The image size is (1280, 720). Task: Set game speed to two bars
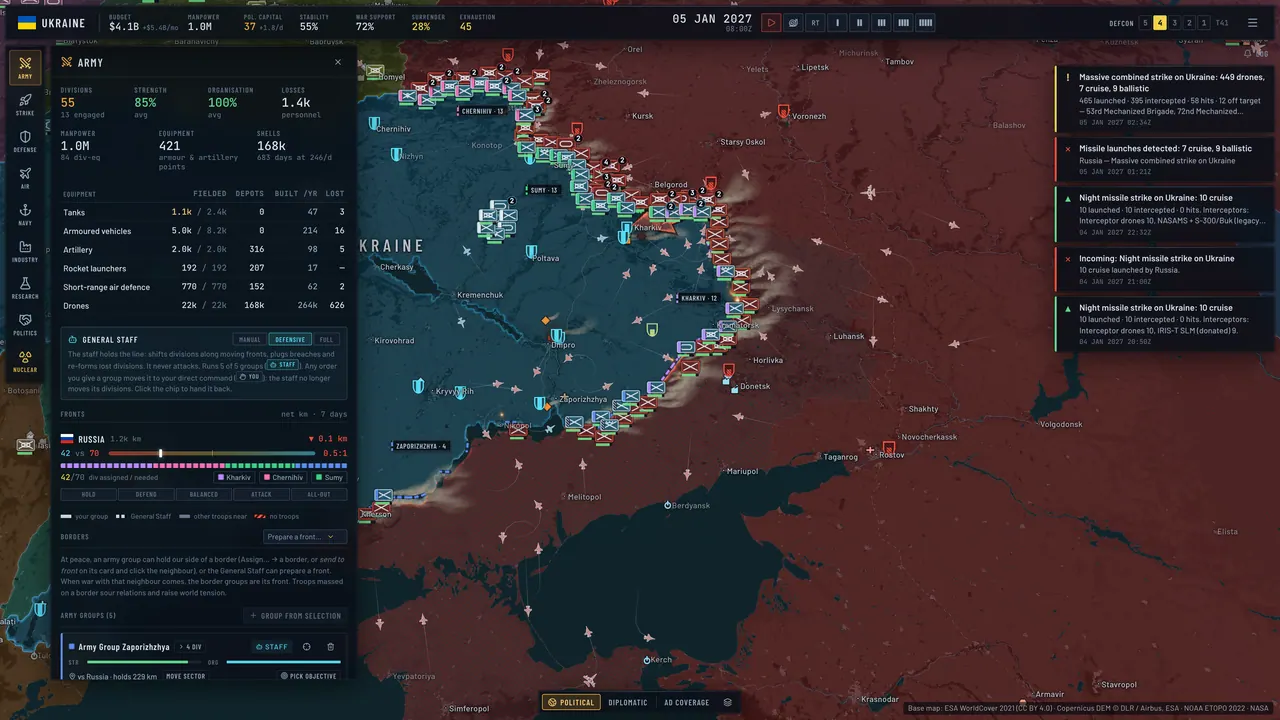[859, 22]
